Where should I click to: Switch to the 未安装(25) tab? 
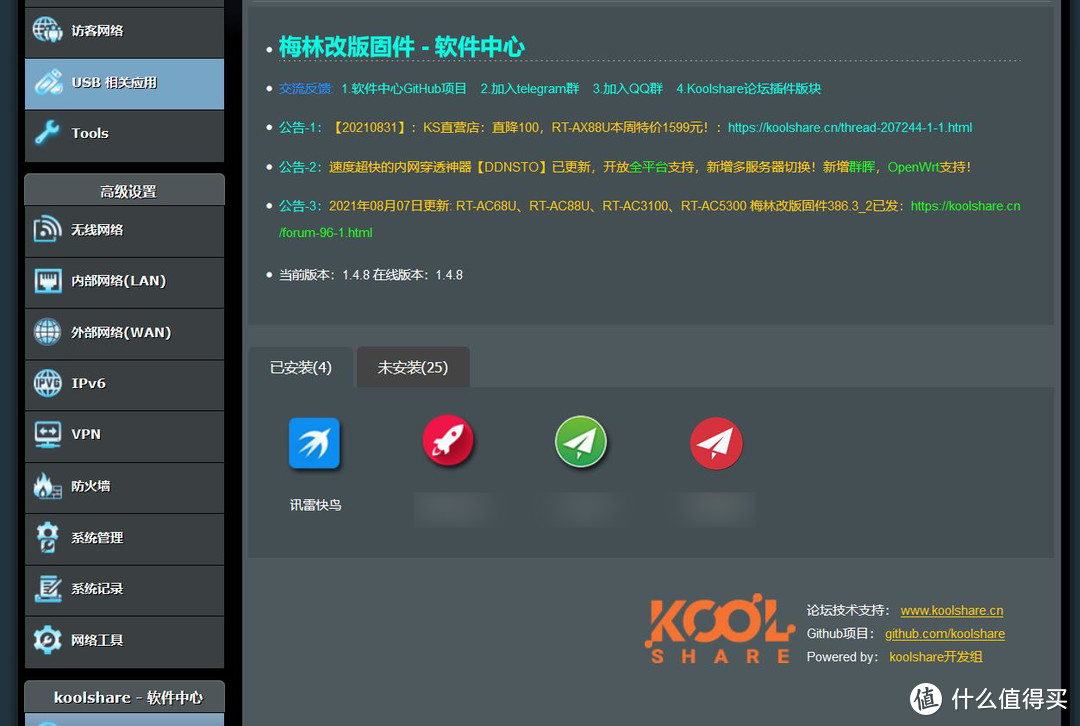pos(412,367)
